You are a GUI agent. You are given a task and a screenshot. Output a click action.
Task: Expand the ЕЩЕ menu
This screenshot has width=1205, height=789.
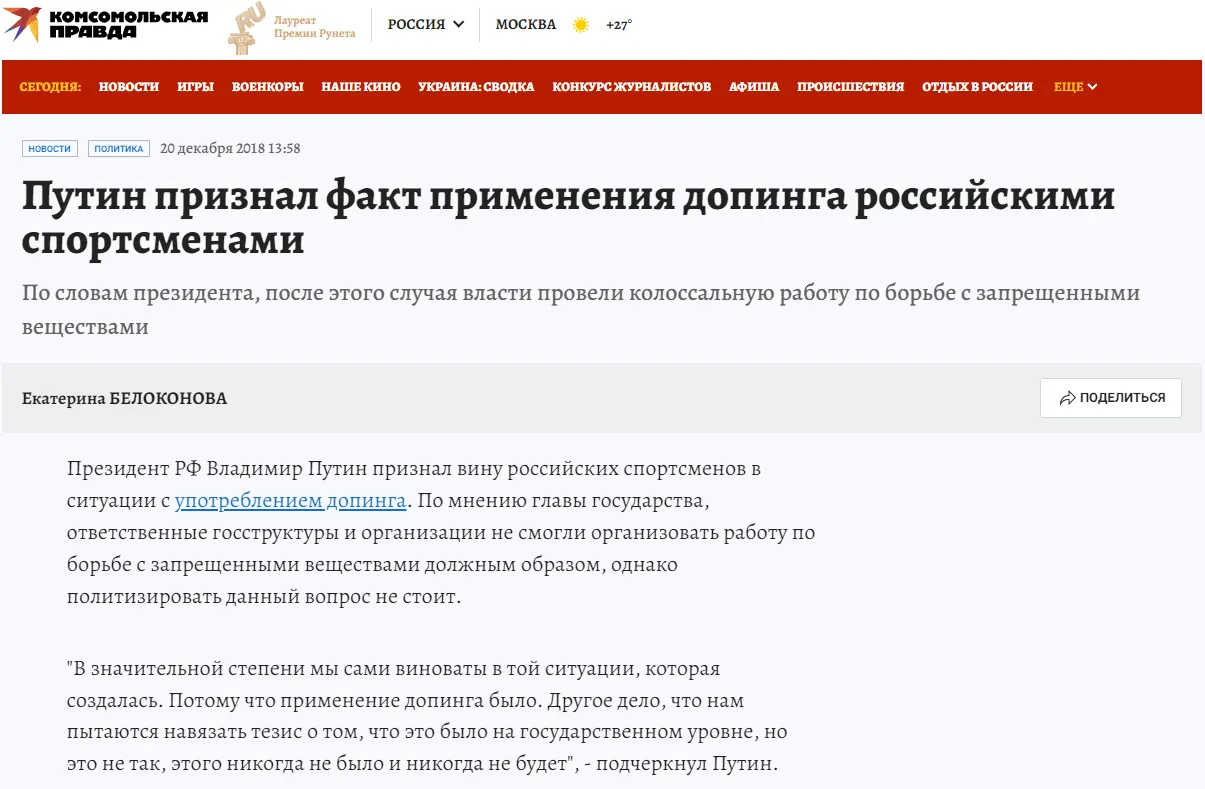point(1075,87)
